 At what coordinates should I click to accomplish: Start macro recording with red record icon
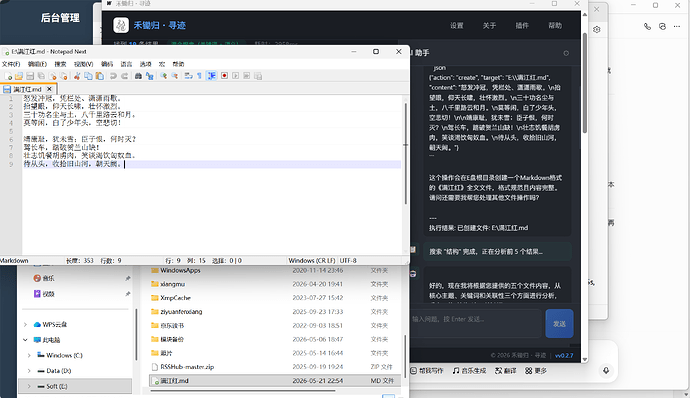coord(224,76)
